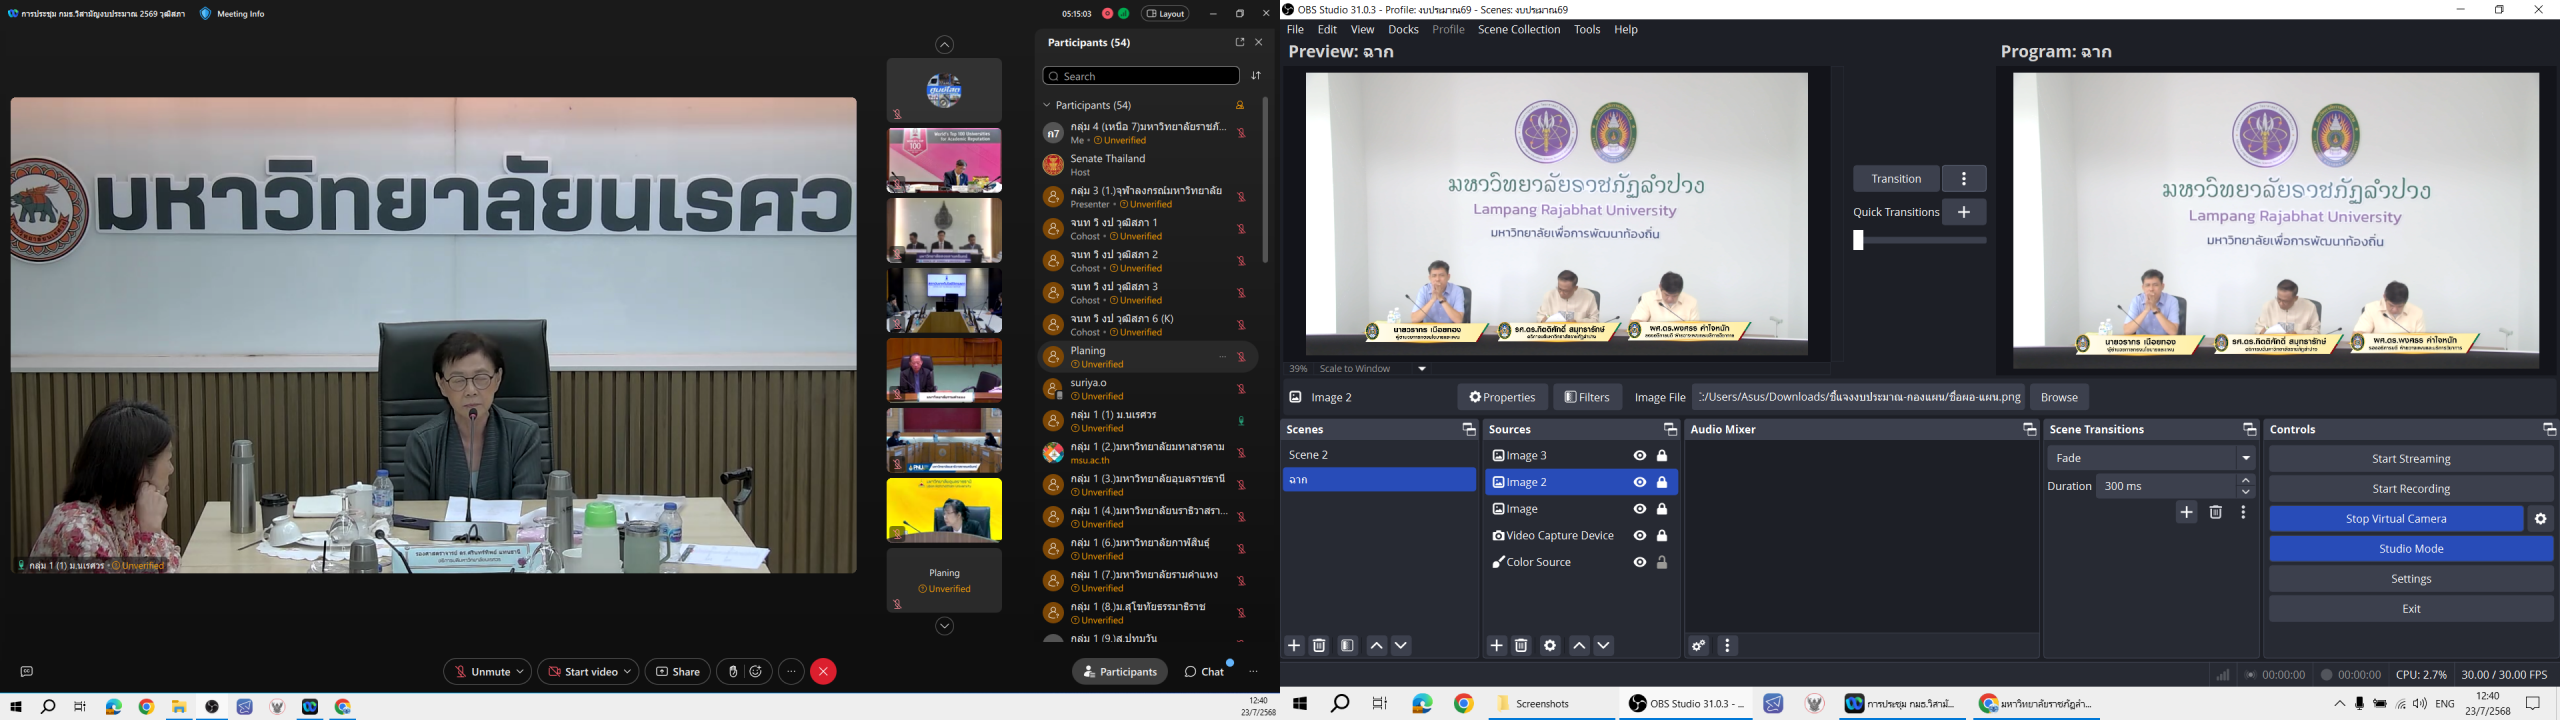Screen dimensions: 2560x720
Task: Remove selected scene with Scenes trash icon
Action: (x=1319, y=646)
